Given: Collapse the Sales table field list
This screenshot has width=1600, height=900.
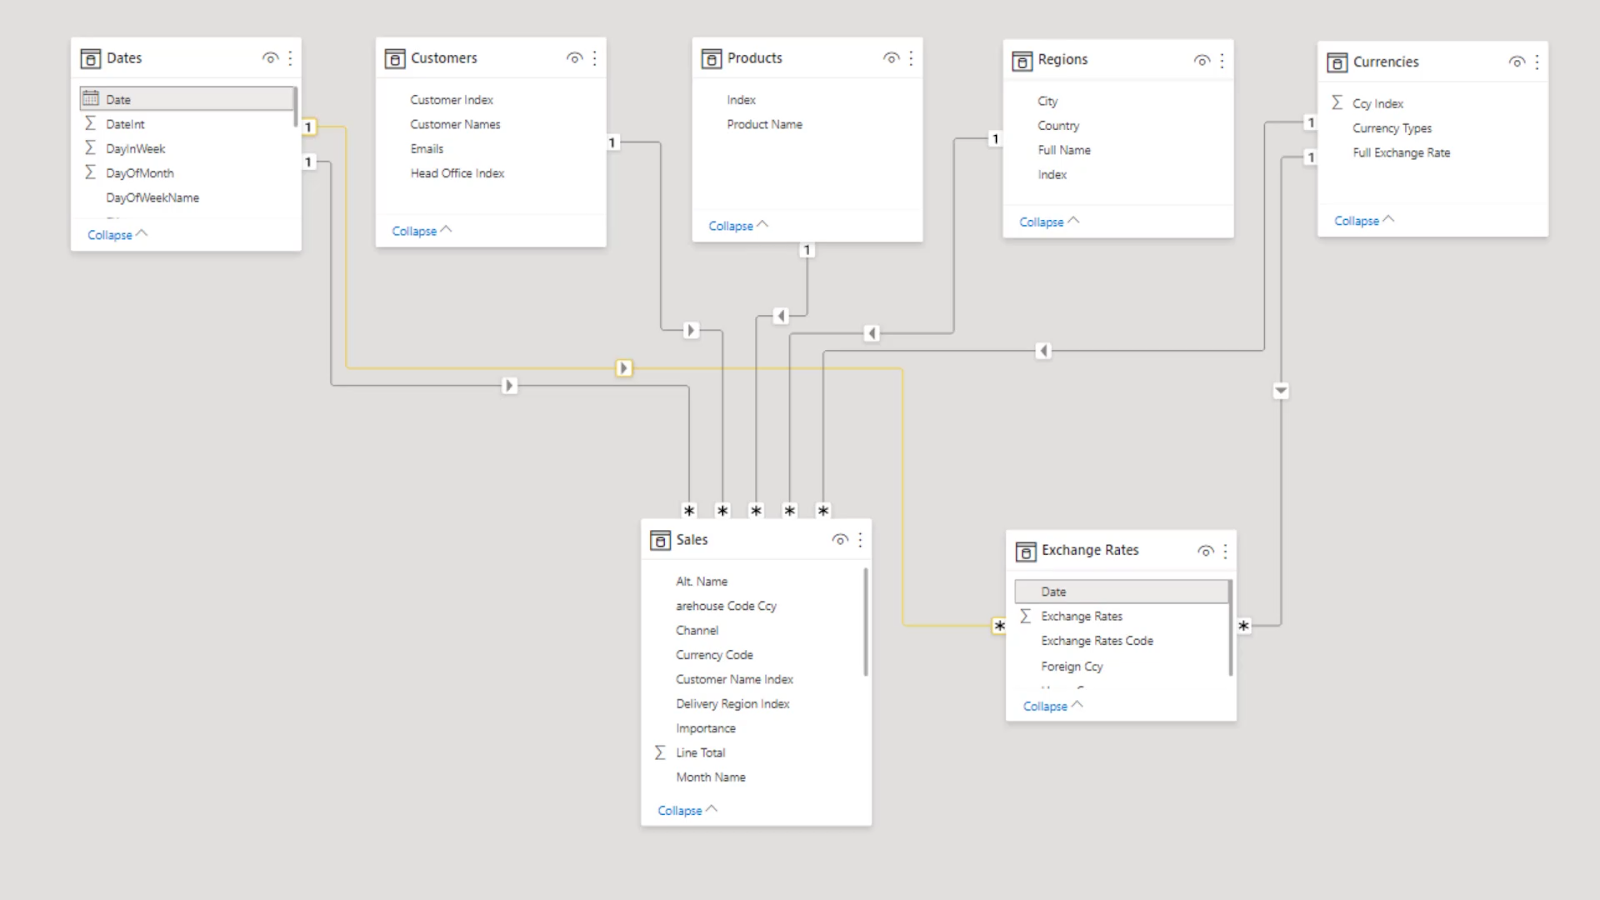Looking at the screenshot, I should 687,811.
